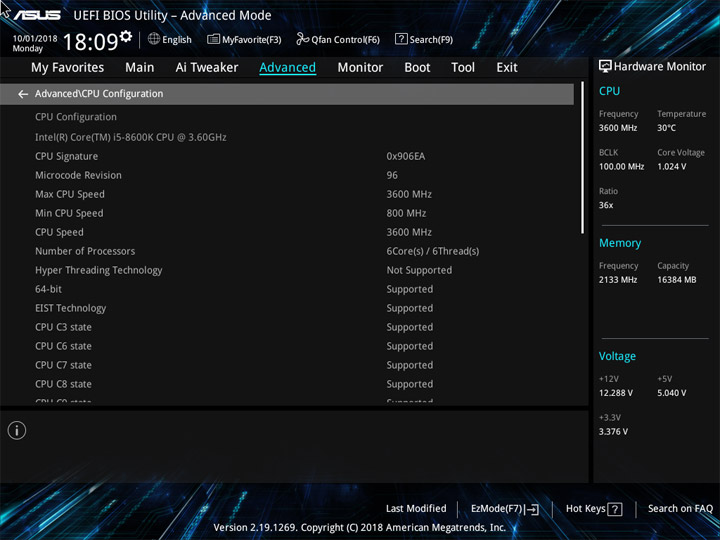Select the CPU C6 state row

(x=287, y=346)
